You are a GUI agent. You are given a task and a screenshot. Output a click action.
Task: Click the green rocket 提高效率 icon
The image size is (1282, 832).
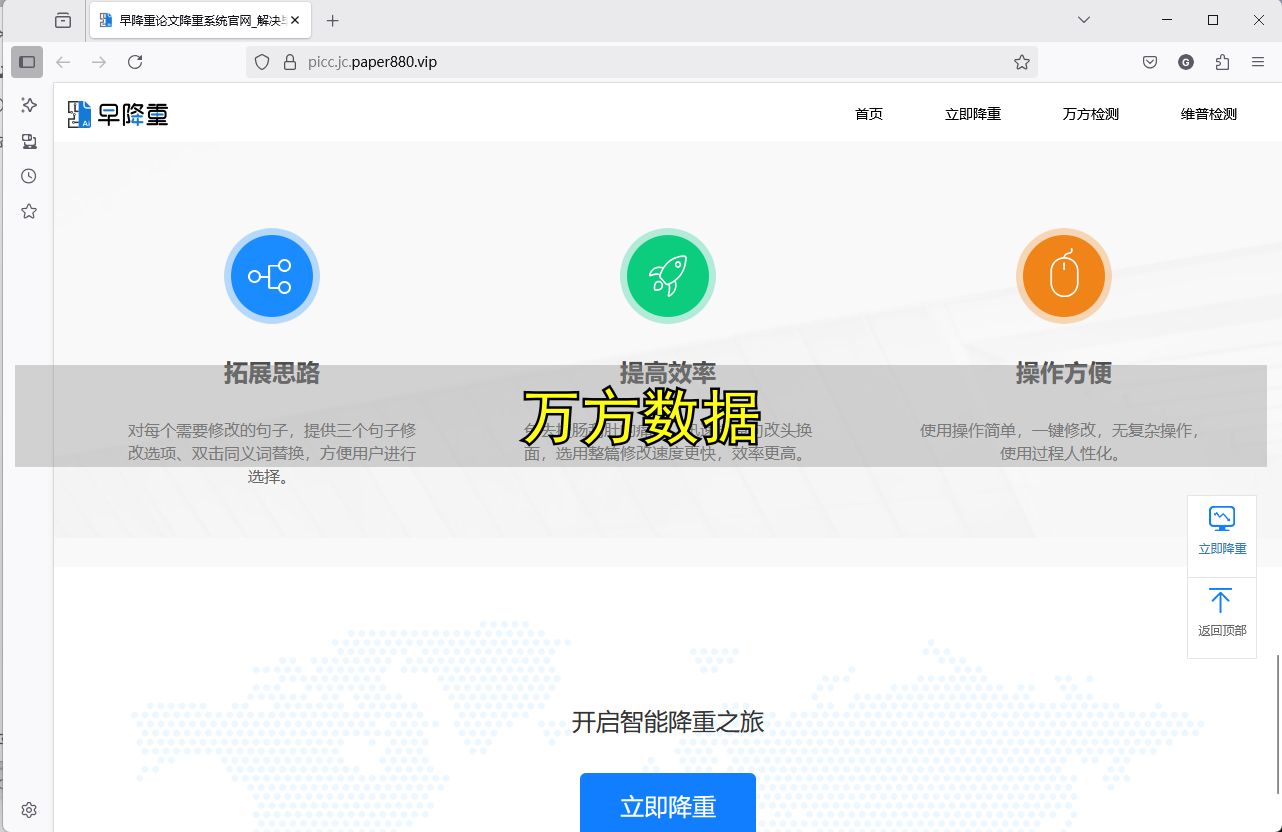668,276
